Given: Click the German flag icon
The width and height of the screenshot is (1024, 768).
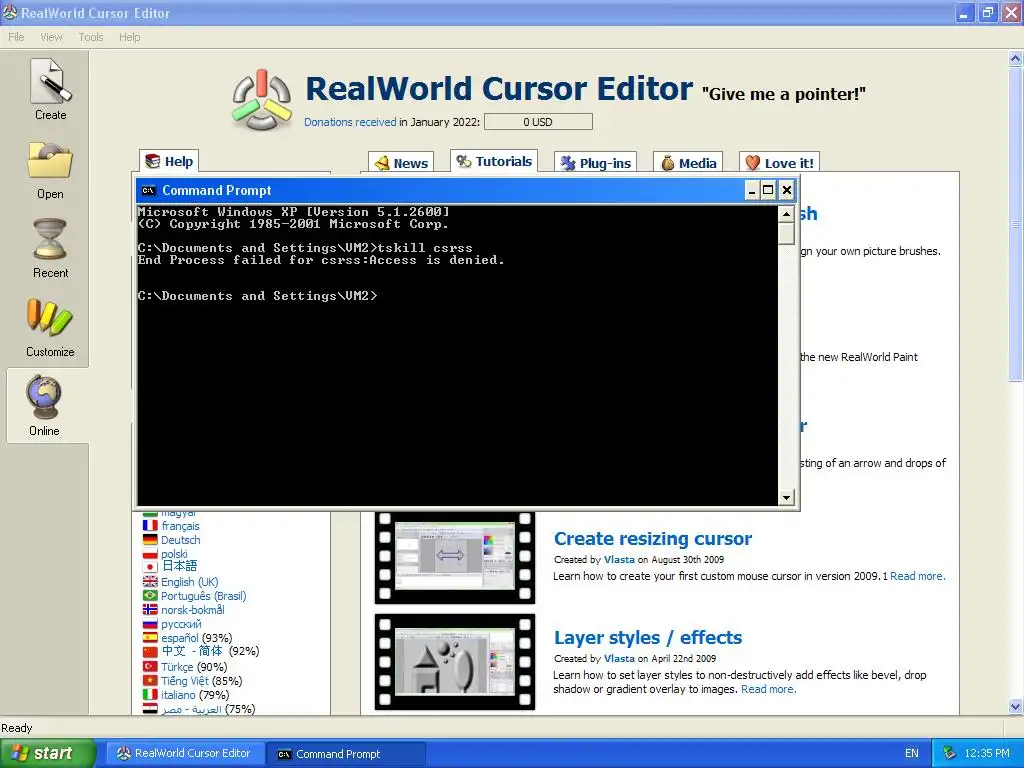Looking at the screenshot, I should pos(150,540).
